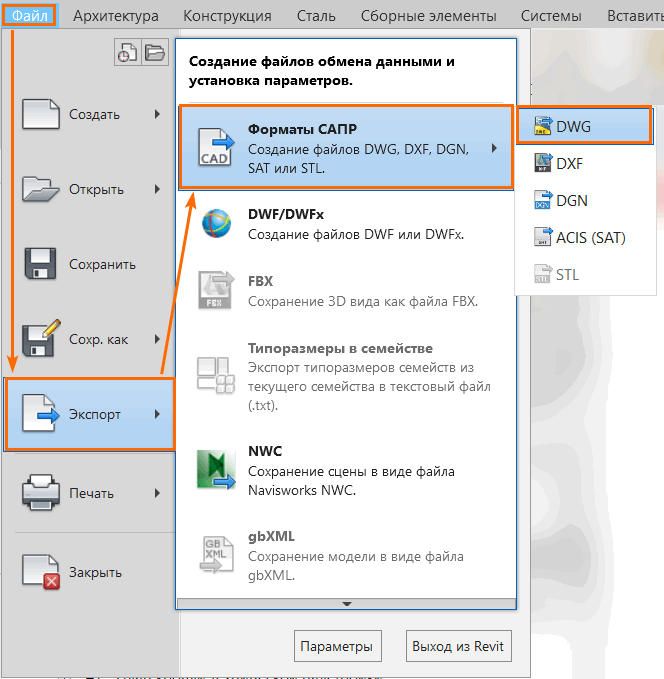Click the gbXML export icon
This screenshot has width=664, height=679.
[216, 555]
